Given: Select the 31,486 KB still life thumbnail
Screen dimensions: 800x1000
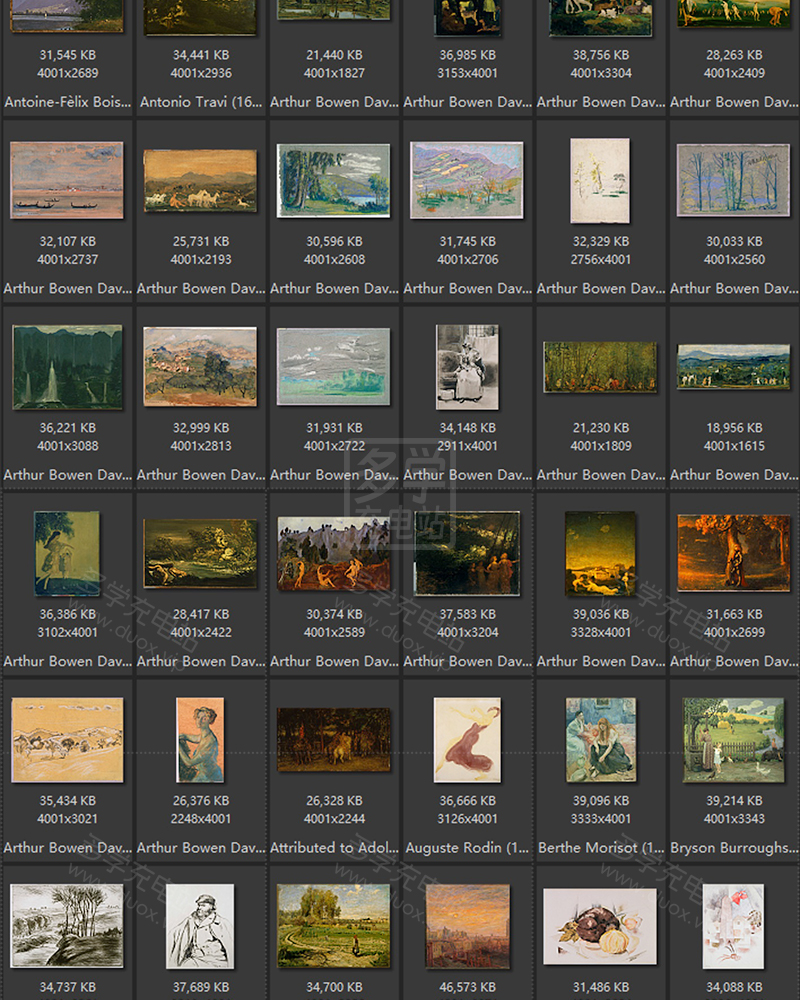Looking at the screenshot, I should [600, 926].
